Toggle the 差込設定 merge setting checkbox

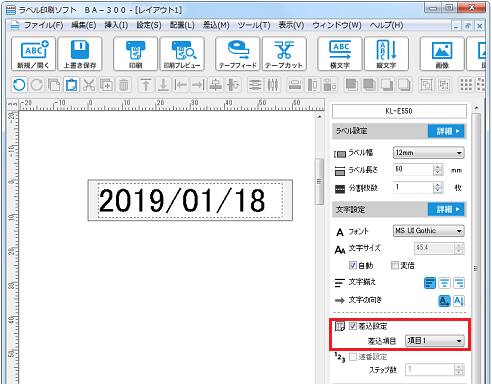(x=353, y=326)
